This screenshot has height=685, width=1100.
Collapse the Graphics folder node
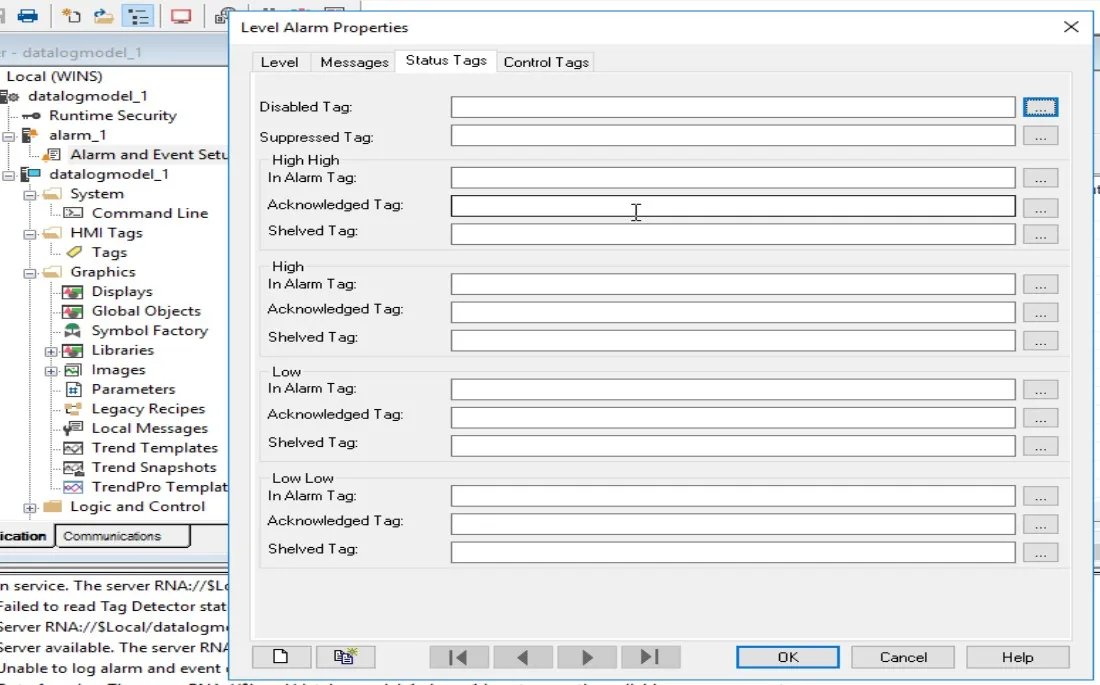click(x=30, y=274)
